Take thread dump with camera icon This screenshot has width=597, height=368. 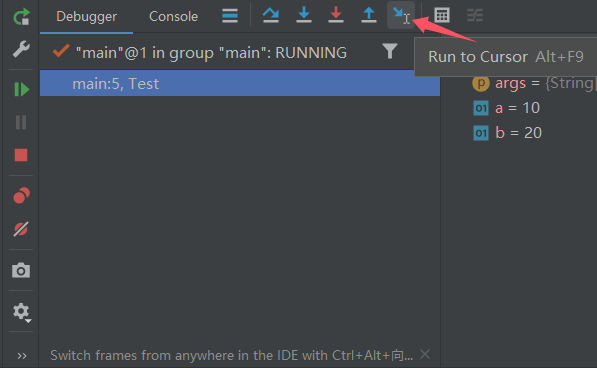[x=21, y=270]
